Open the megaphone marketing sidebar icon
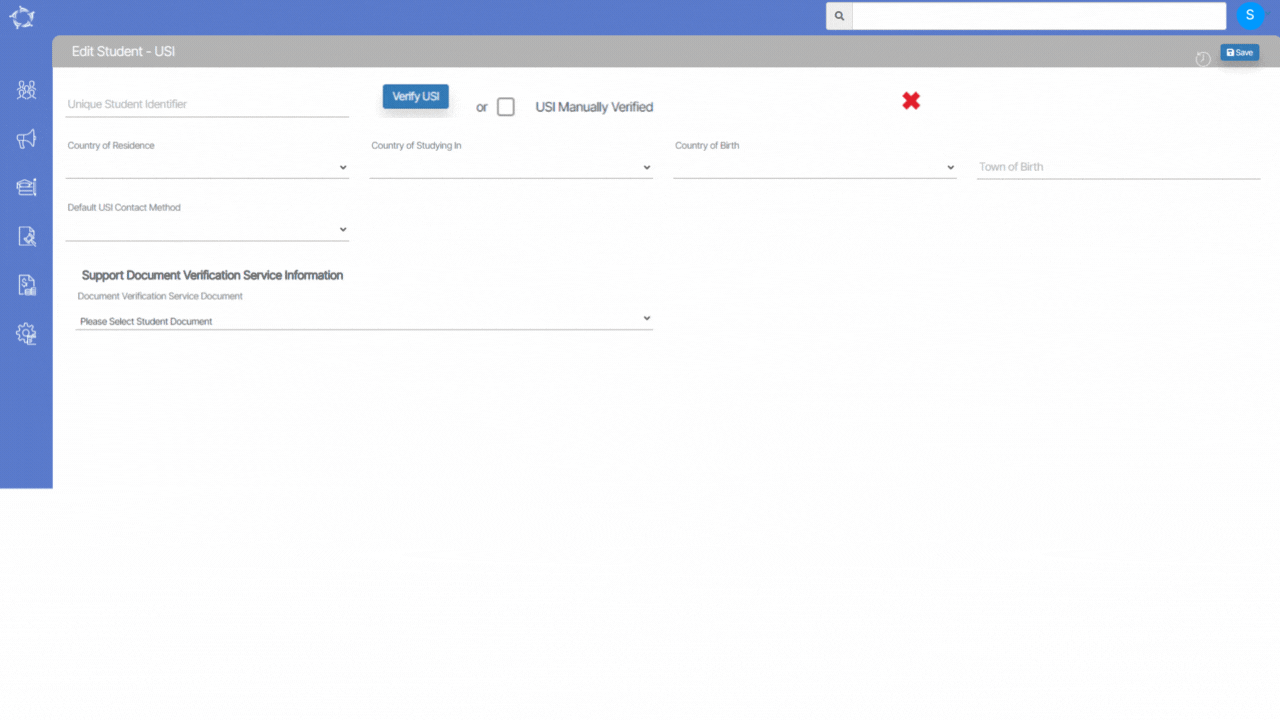 tap(27, 139)
